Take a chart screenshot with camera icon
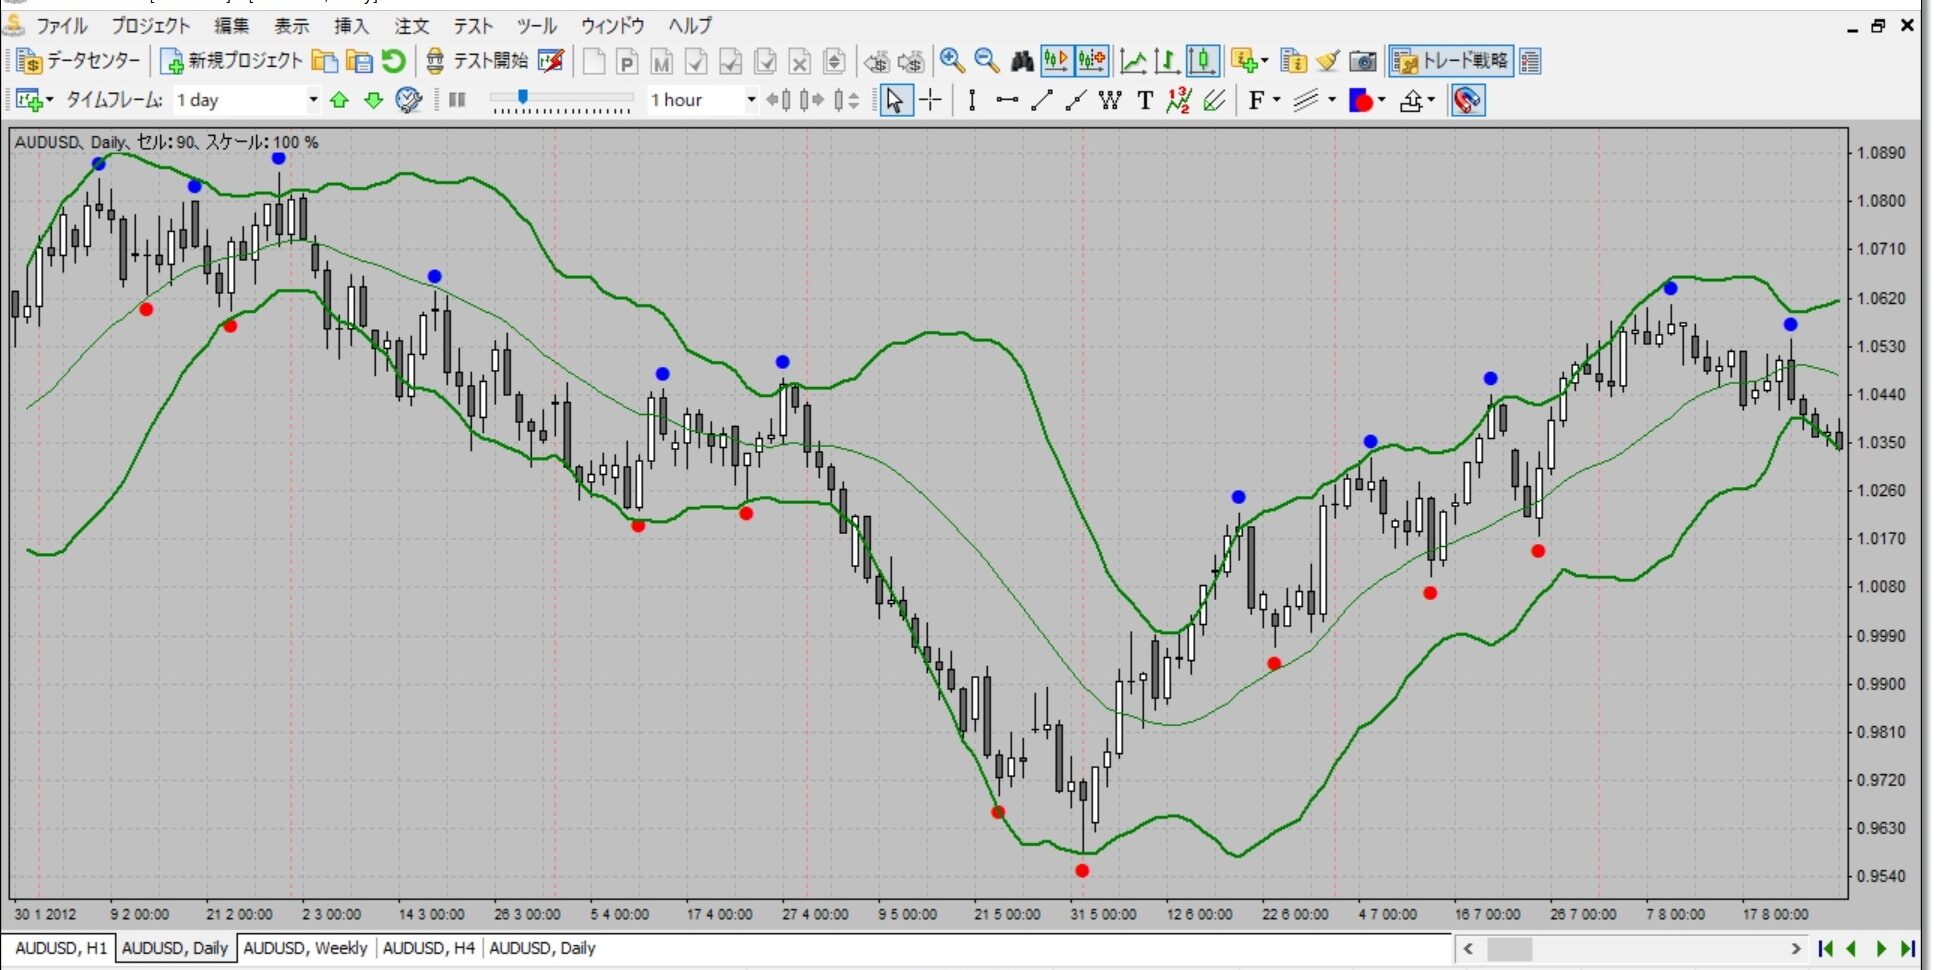 click(1362, 62)
